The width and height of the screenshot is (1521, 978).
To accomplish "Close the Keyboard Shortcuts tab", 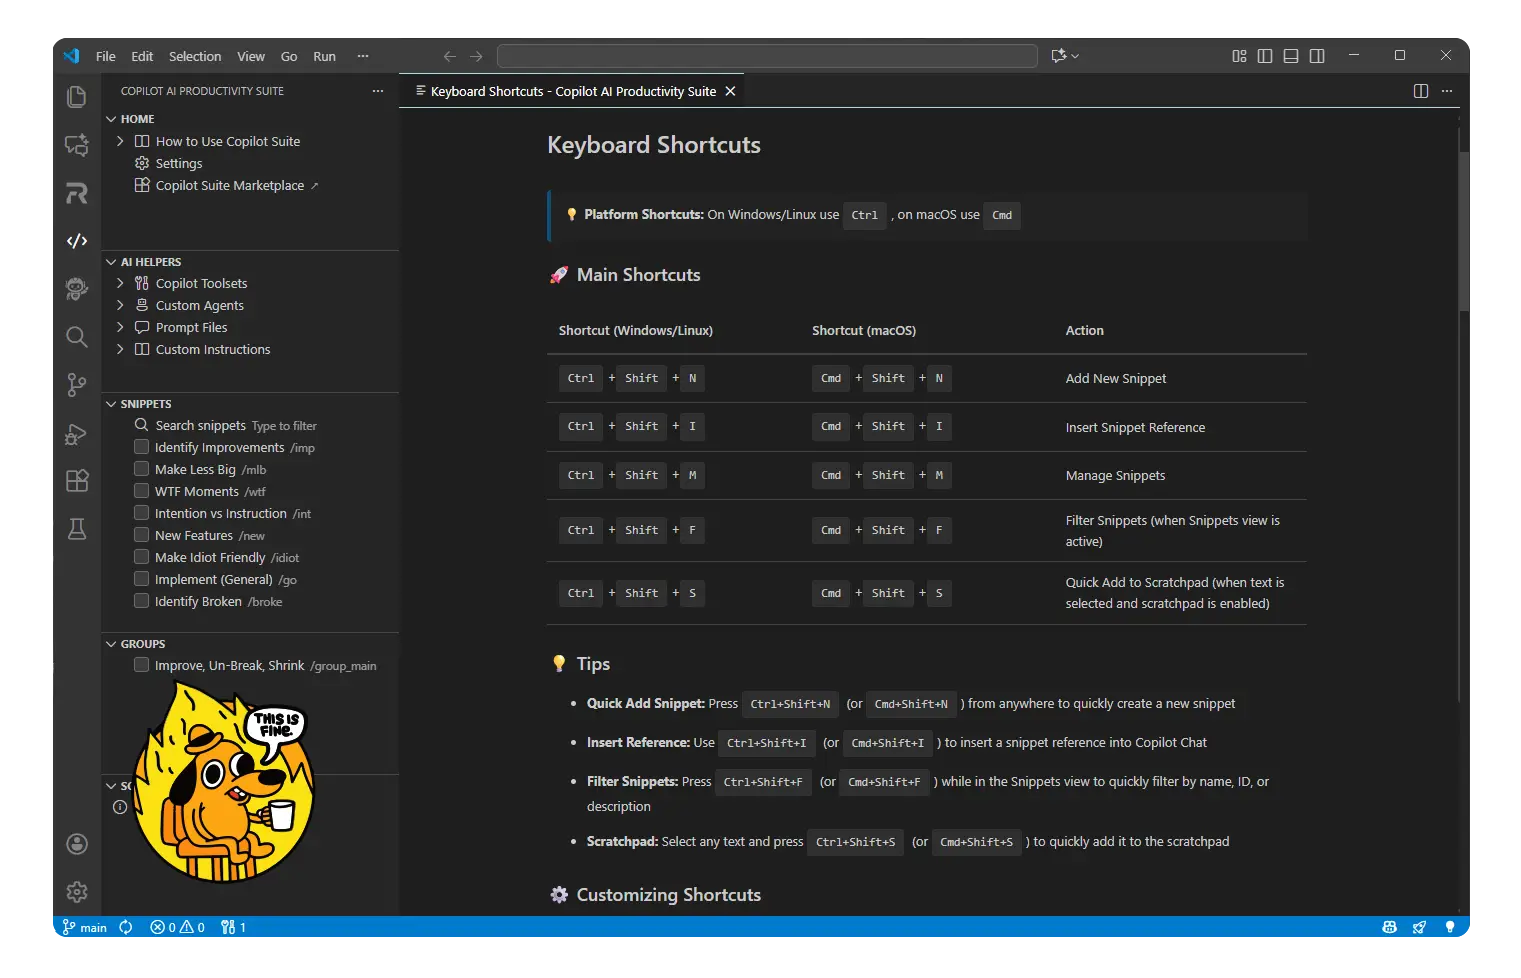I will (x=730, y=91).
